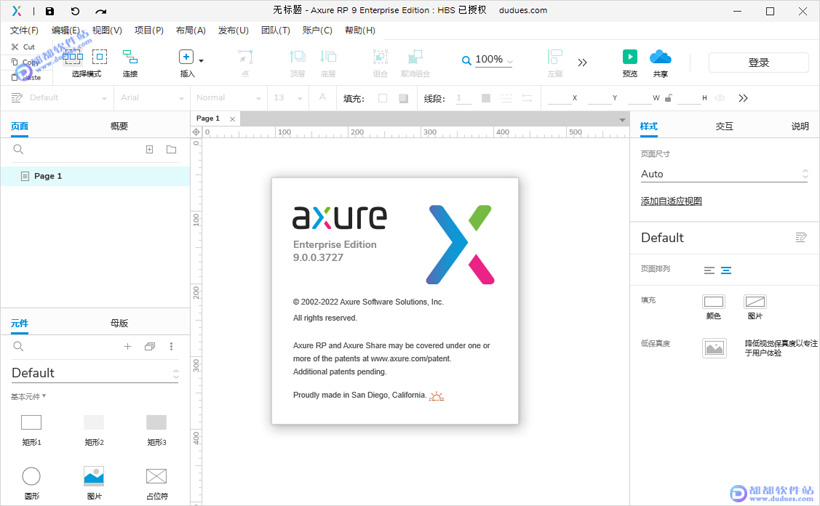Viewport: 820px width, 506px height.
Task: Open the Normal font weight dropdown
Action: [227, 98]
